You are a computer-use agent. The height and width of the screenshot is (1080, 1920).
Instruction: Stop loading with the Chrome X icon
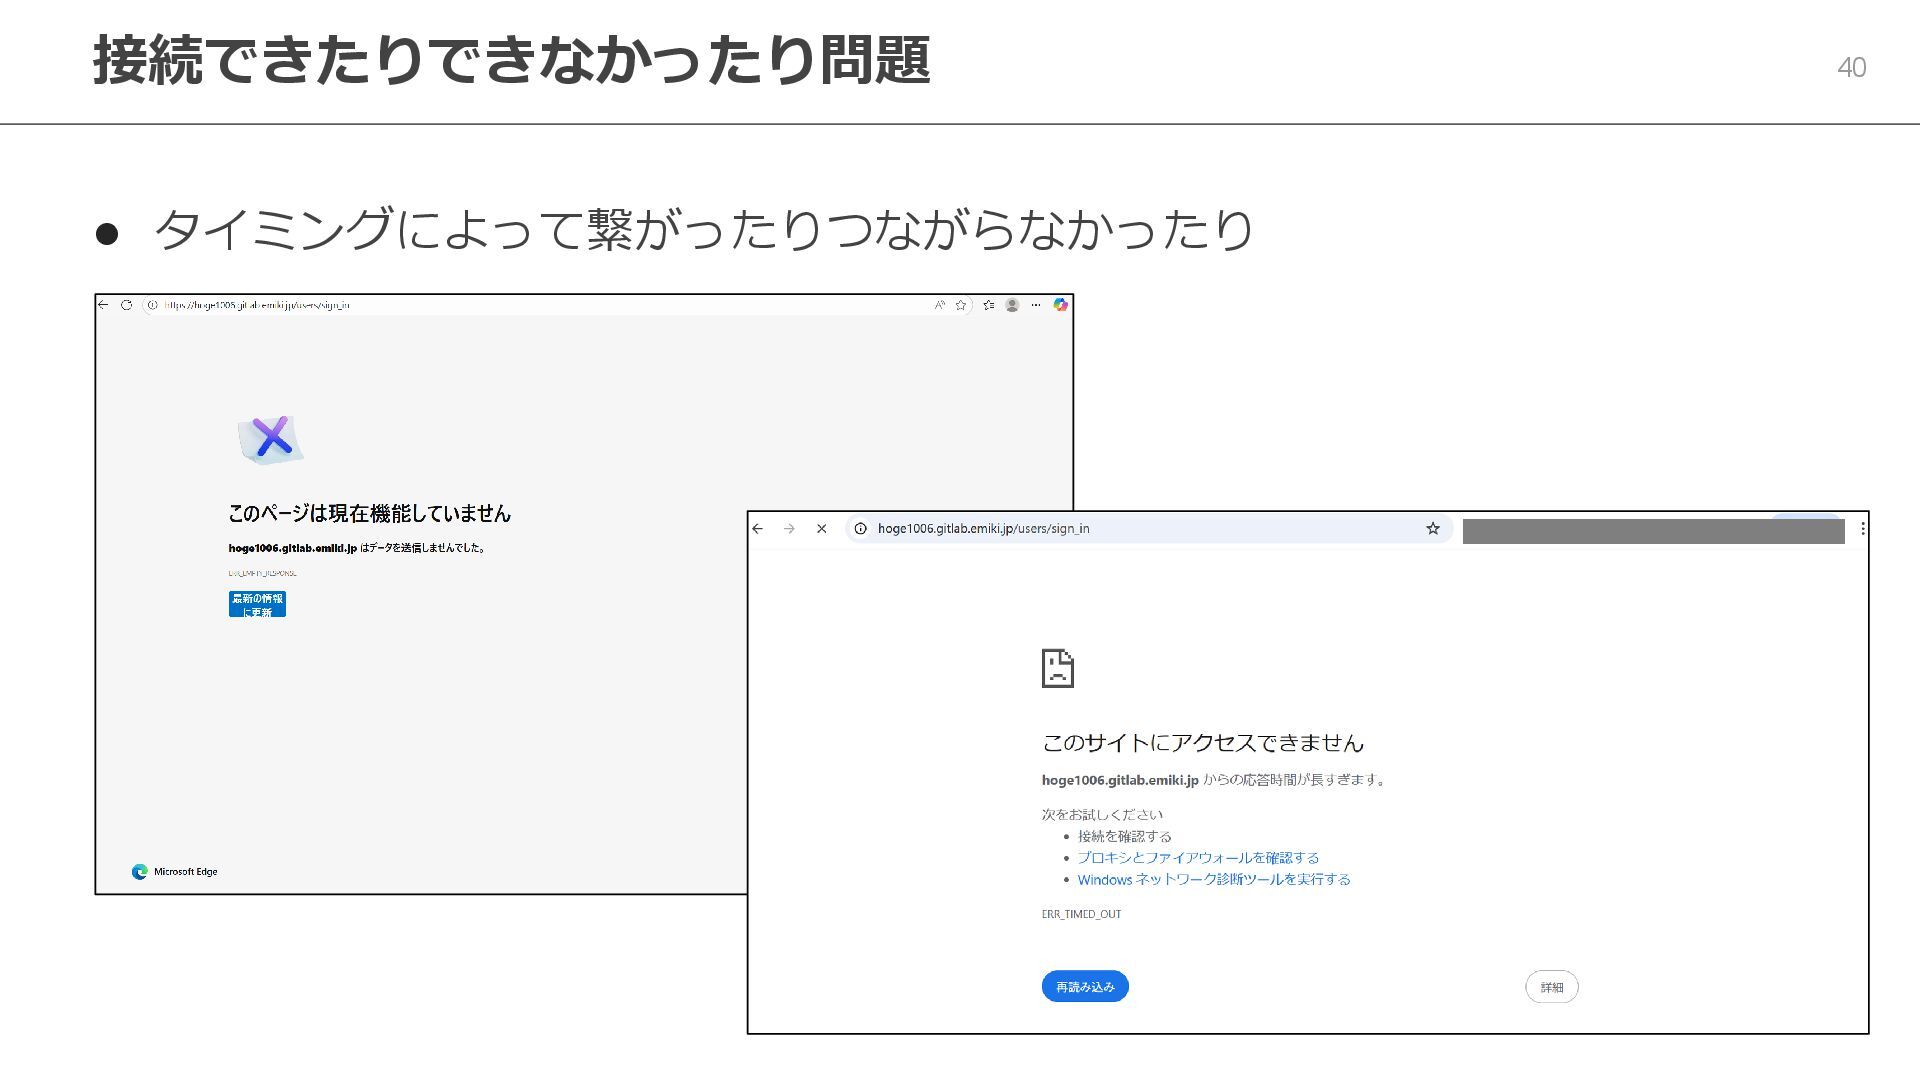(x=822, y=529)
